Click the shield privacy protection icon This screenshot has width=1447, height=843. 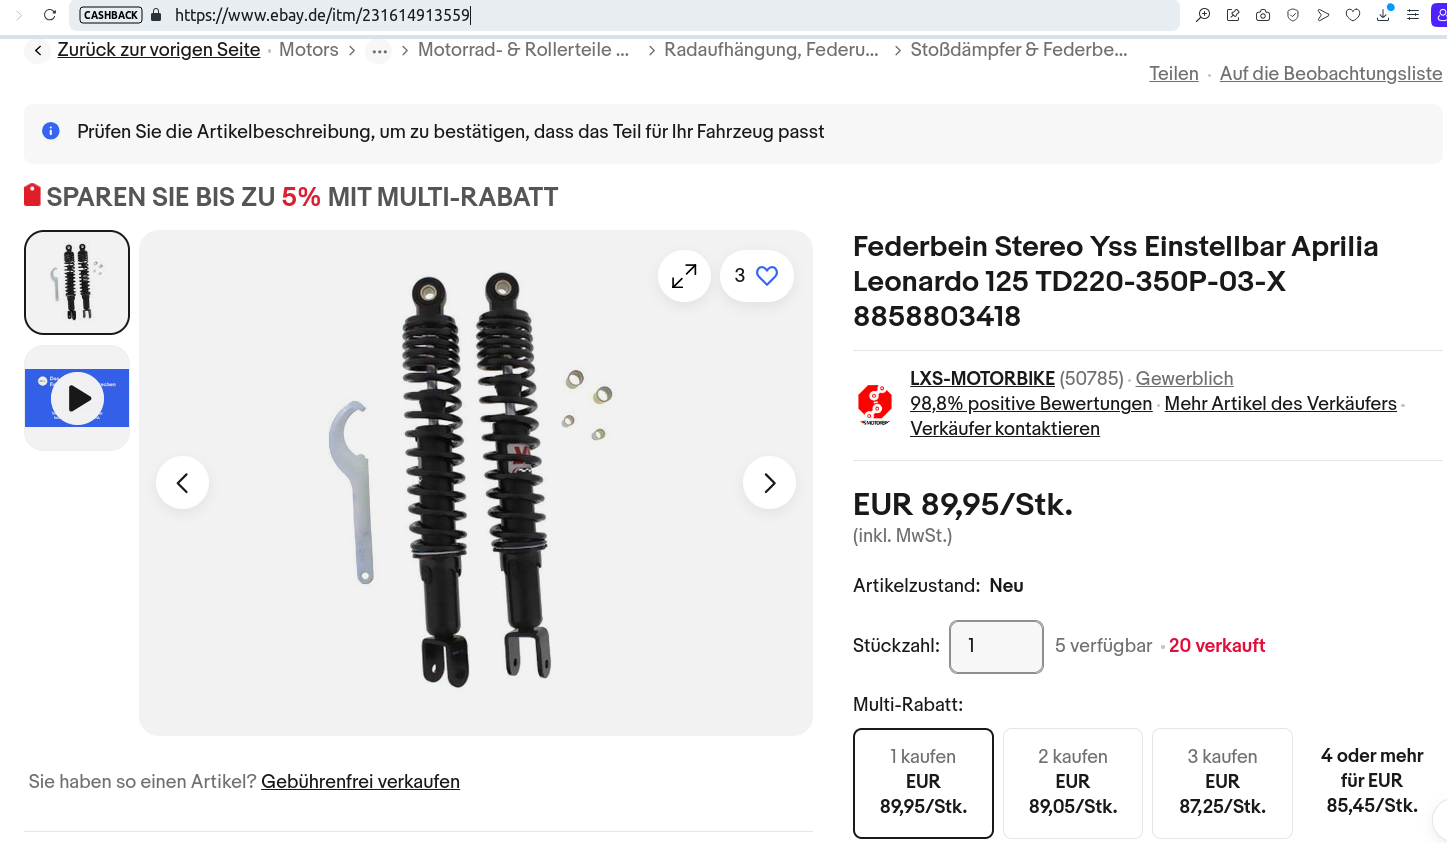(x=1293, y=15)
